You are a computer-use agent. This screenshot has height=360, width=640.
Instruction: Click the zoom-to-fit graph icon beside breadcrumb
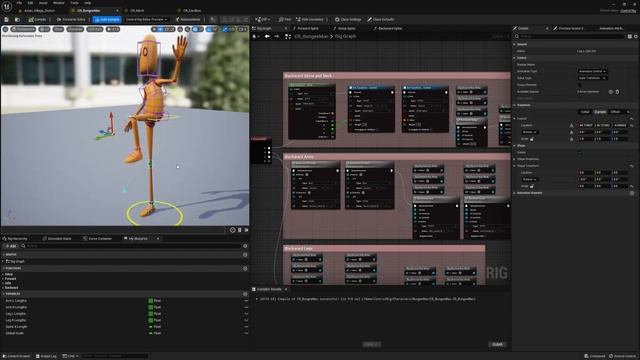click(288, 36)
